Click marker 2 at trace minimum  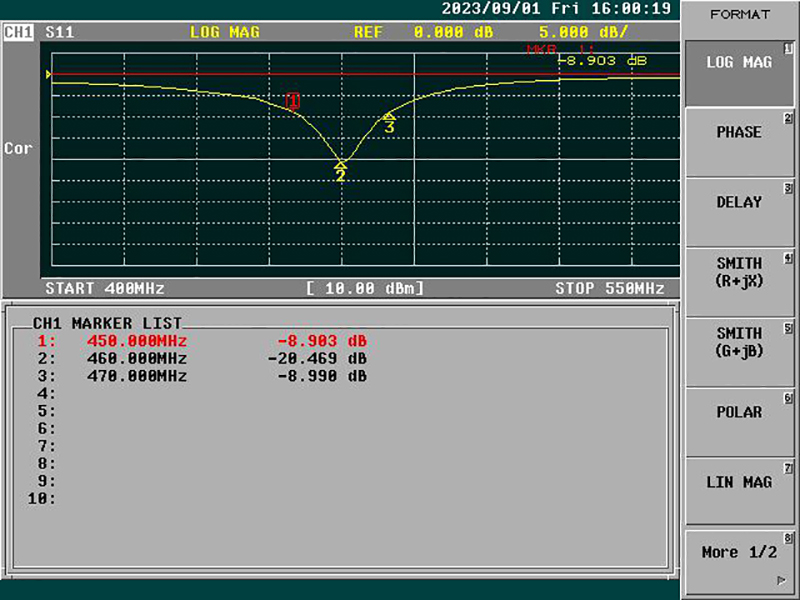pos(341,172)
